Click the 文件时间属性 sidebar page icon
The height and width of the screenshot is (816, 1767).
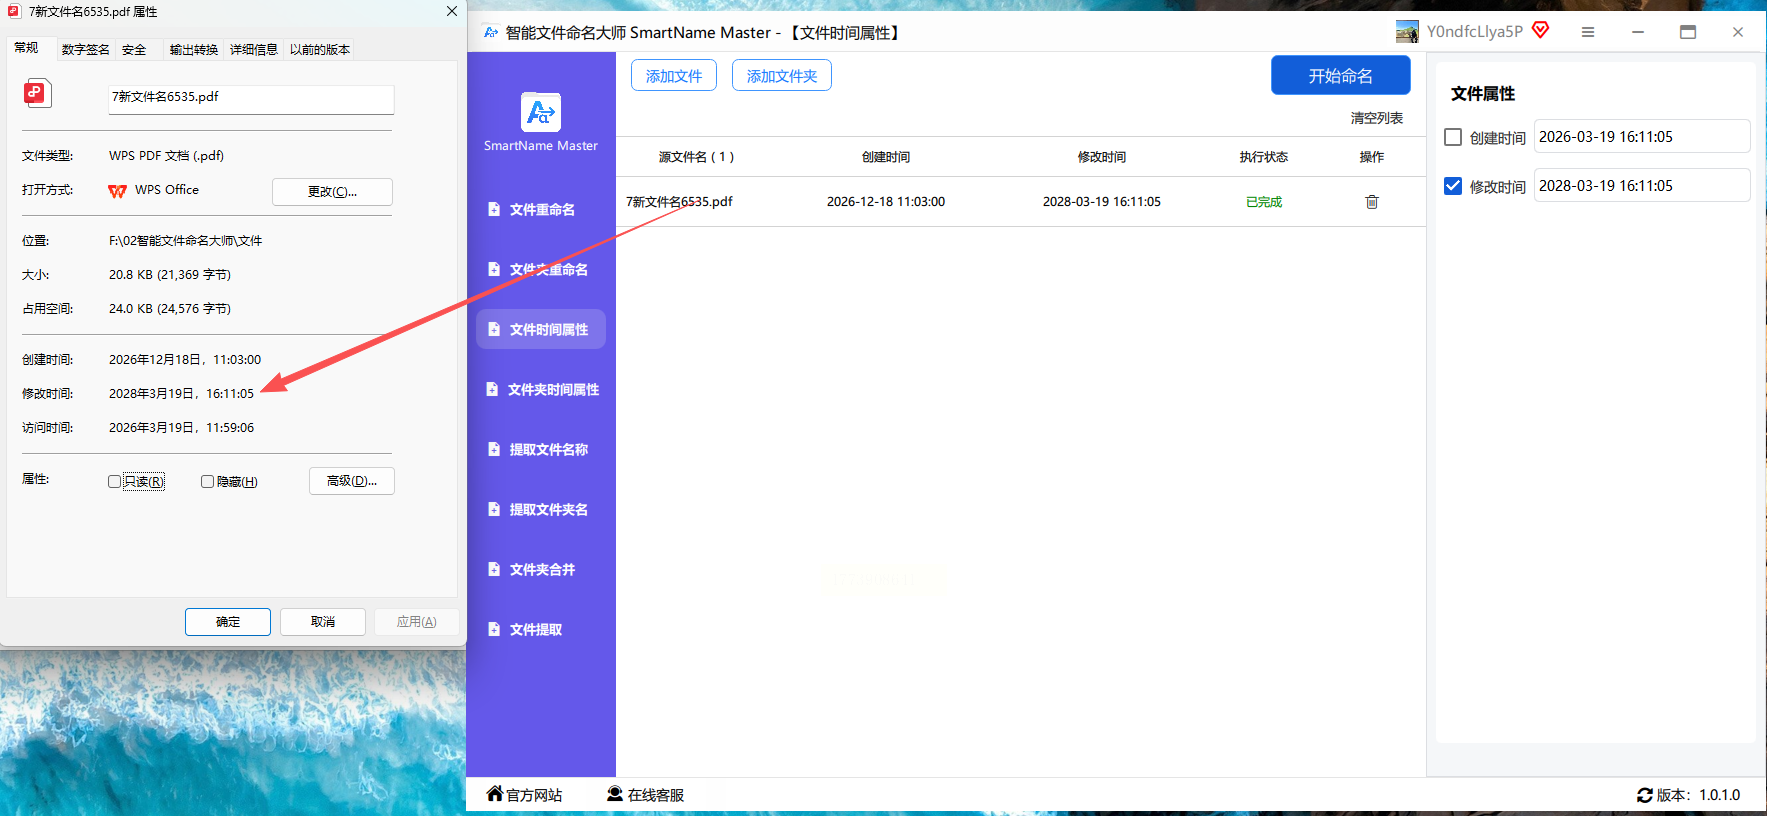(494, 329)
